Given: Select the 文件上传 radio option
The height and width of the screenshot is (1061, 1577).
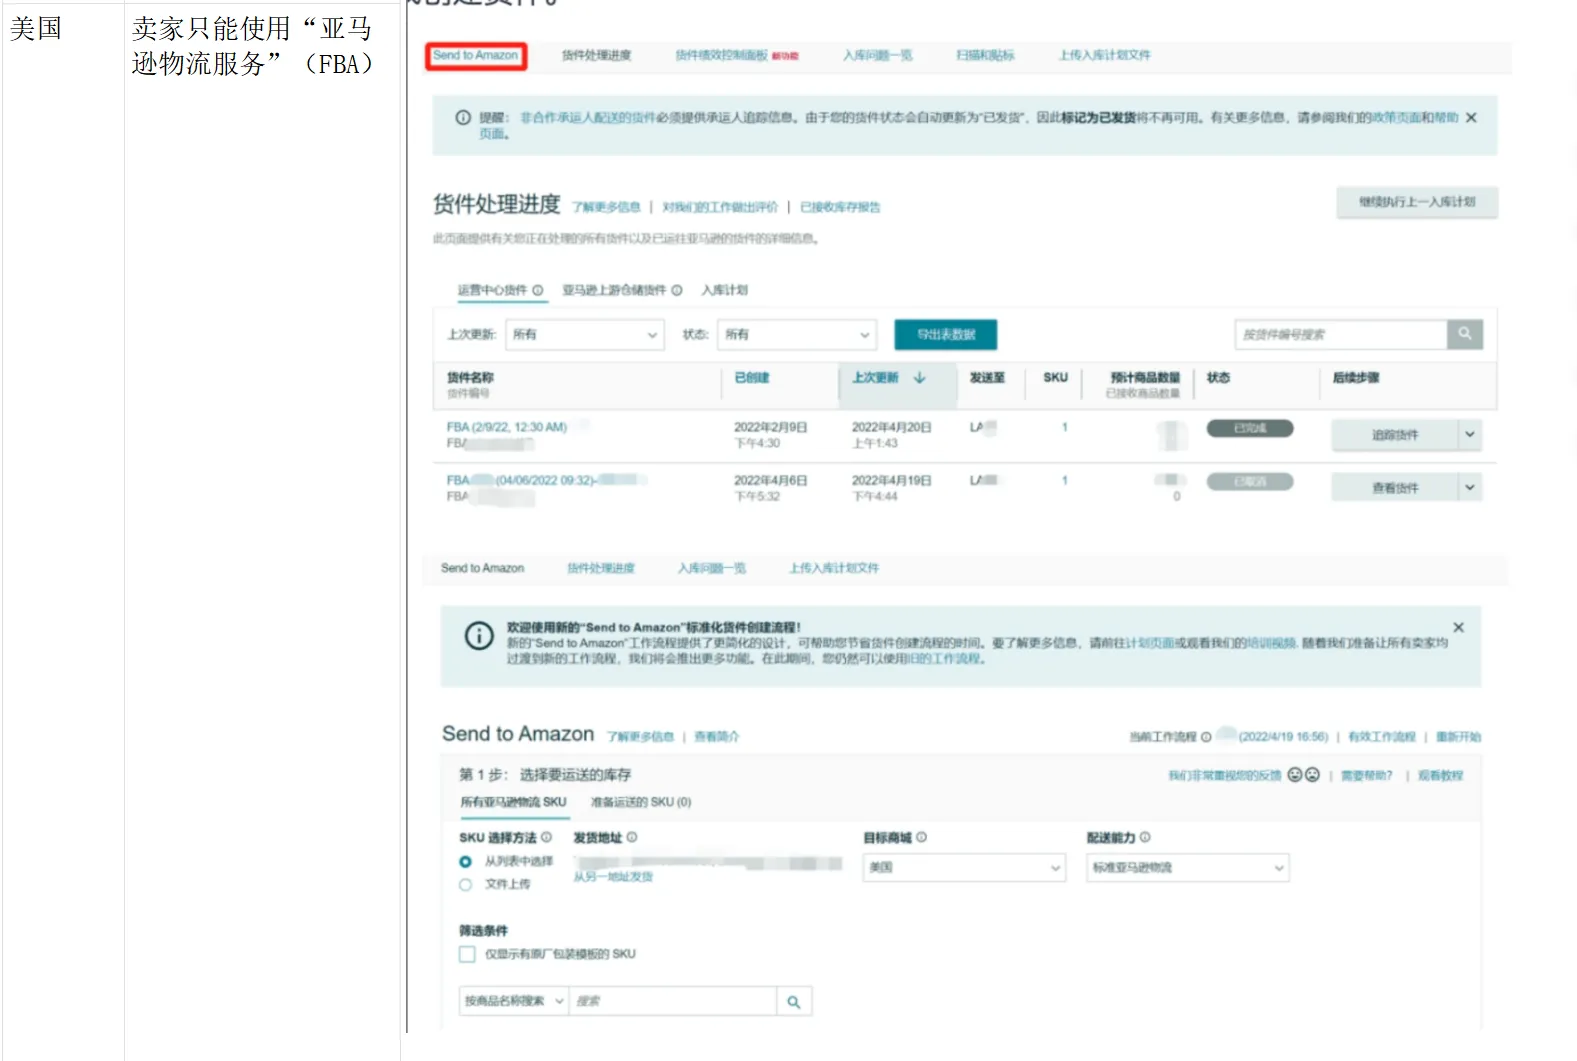Looking at the screenshot, I should (465, 885).
